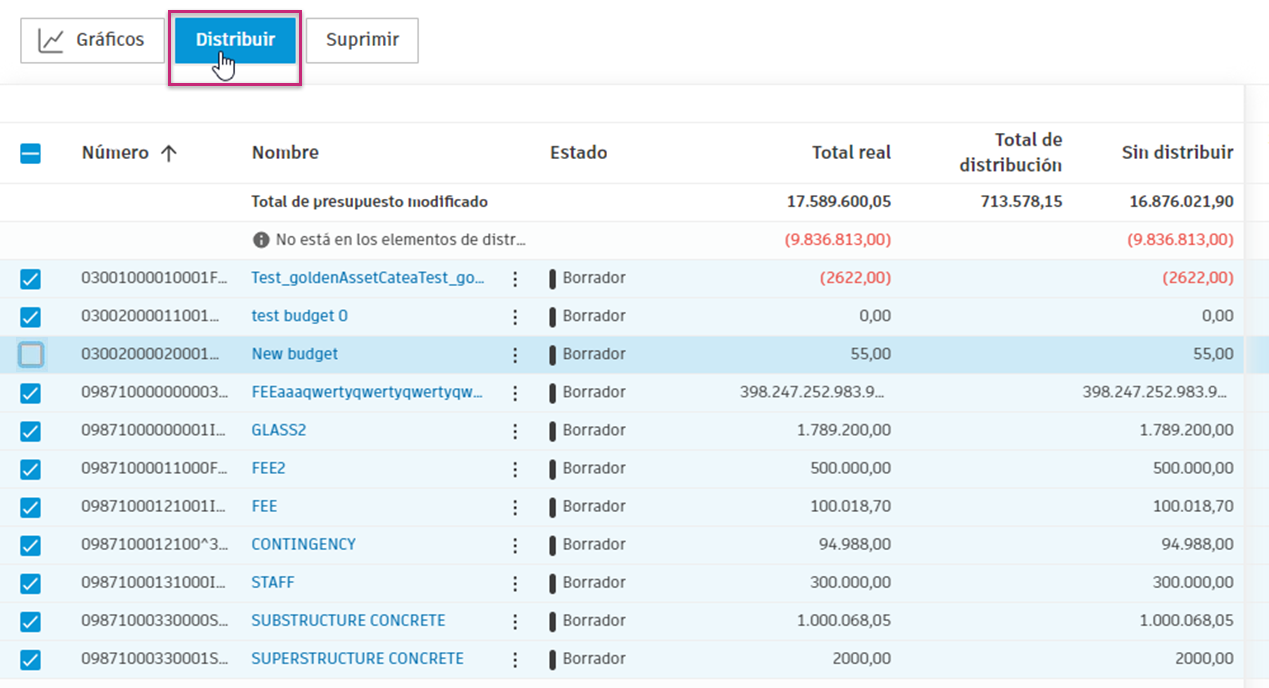1269x688 pixels.
Task: Click the Estado column header
Action: pos(578,153)
